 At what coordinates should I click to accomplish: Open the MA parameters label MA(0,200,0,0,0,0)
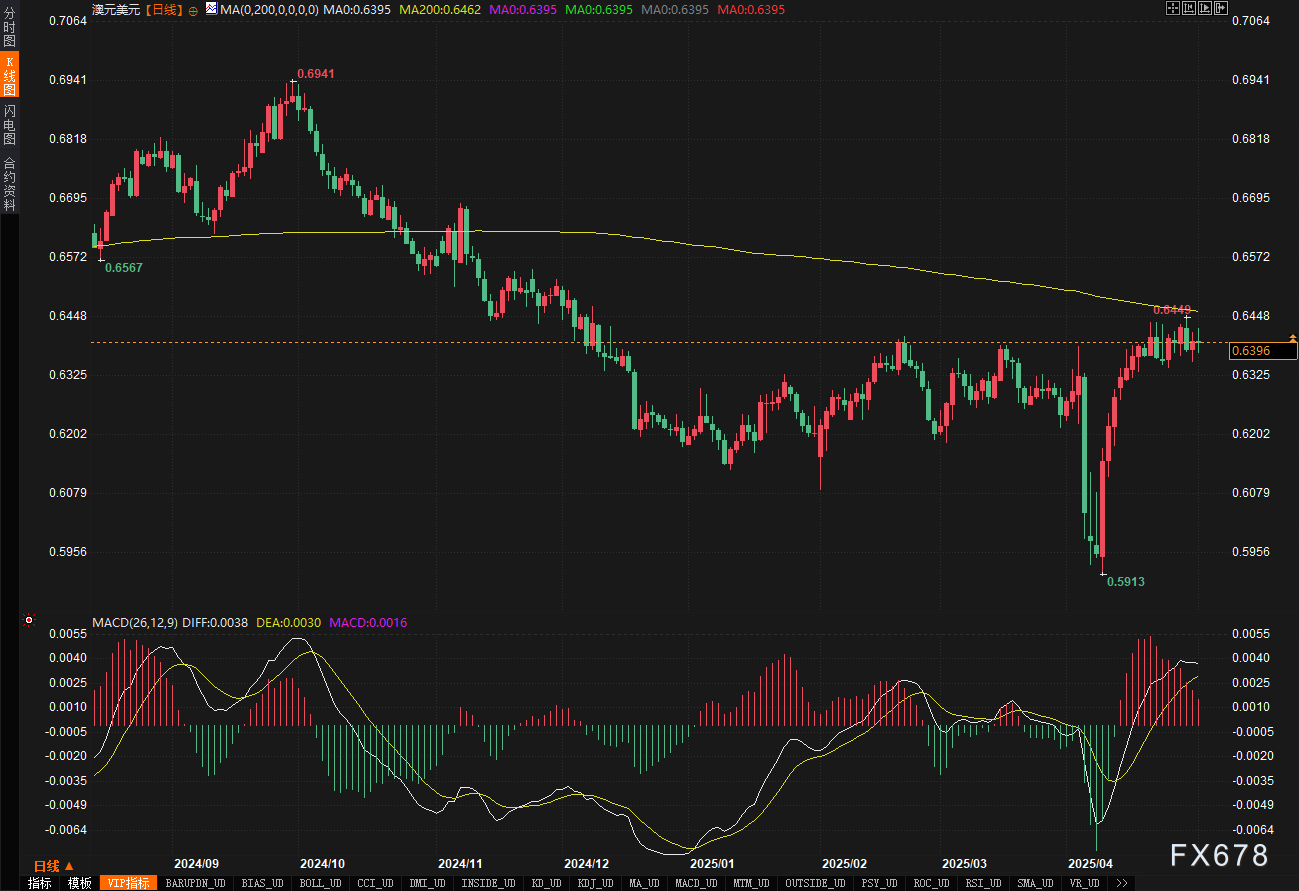pyautogui.click(x=270, y=9)
